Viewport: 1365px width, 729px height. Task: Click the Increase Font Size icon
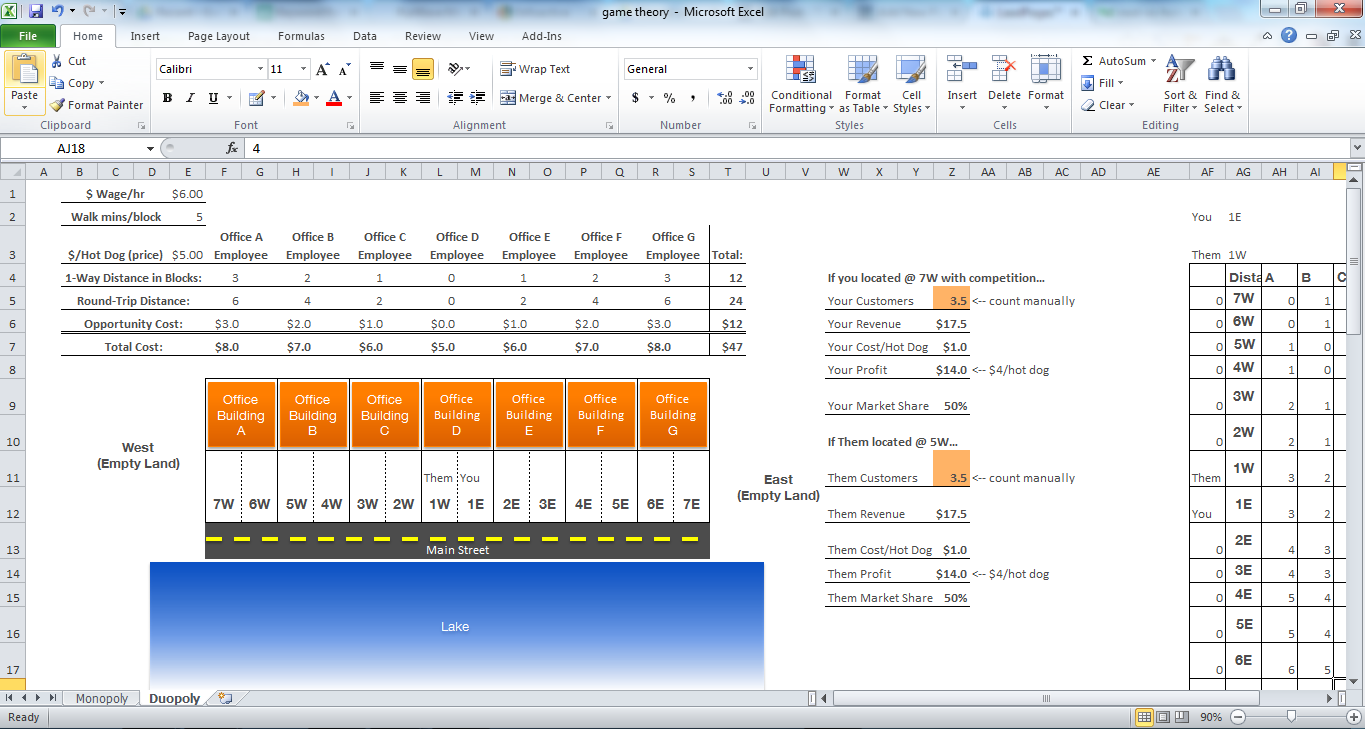(x=323, y=69)
